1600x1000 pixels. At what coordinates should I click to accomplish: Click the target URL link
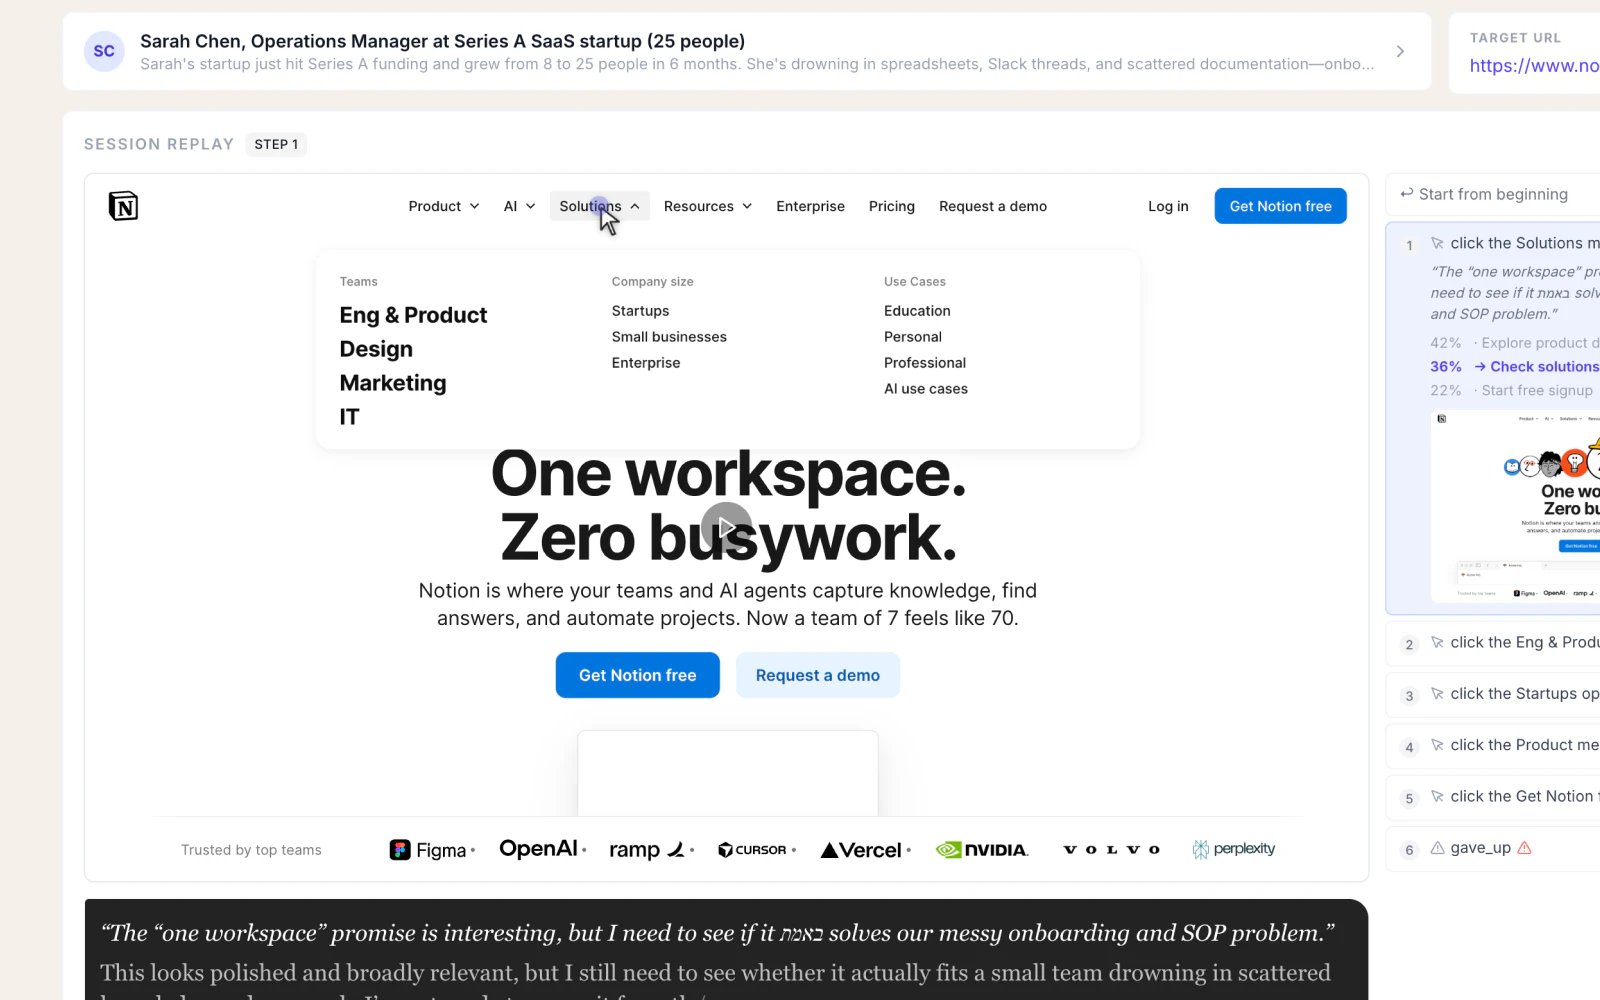pyautogui.click(x=1534, y=66)
